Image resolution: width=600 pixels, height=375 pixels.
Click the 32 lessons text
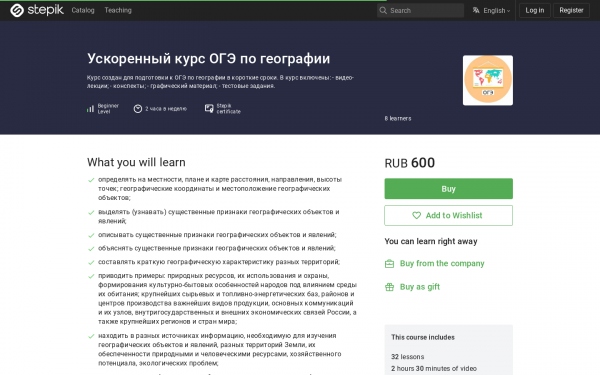408,357
